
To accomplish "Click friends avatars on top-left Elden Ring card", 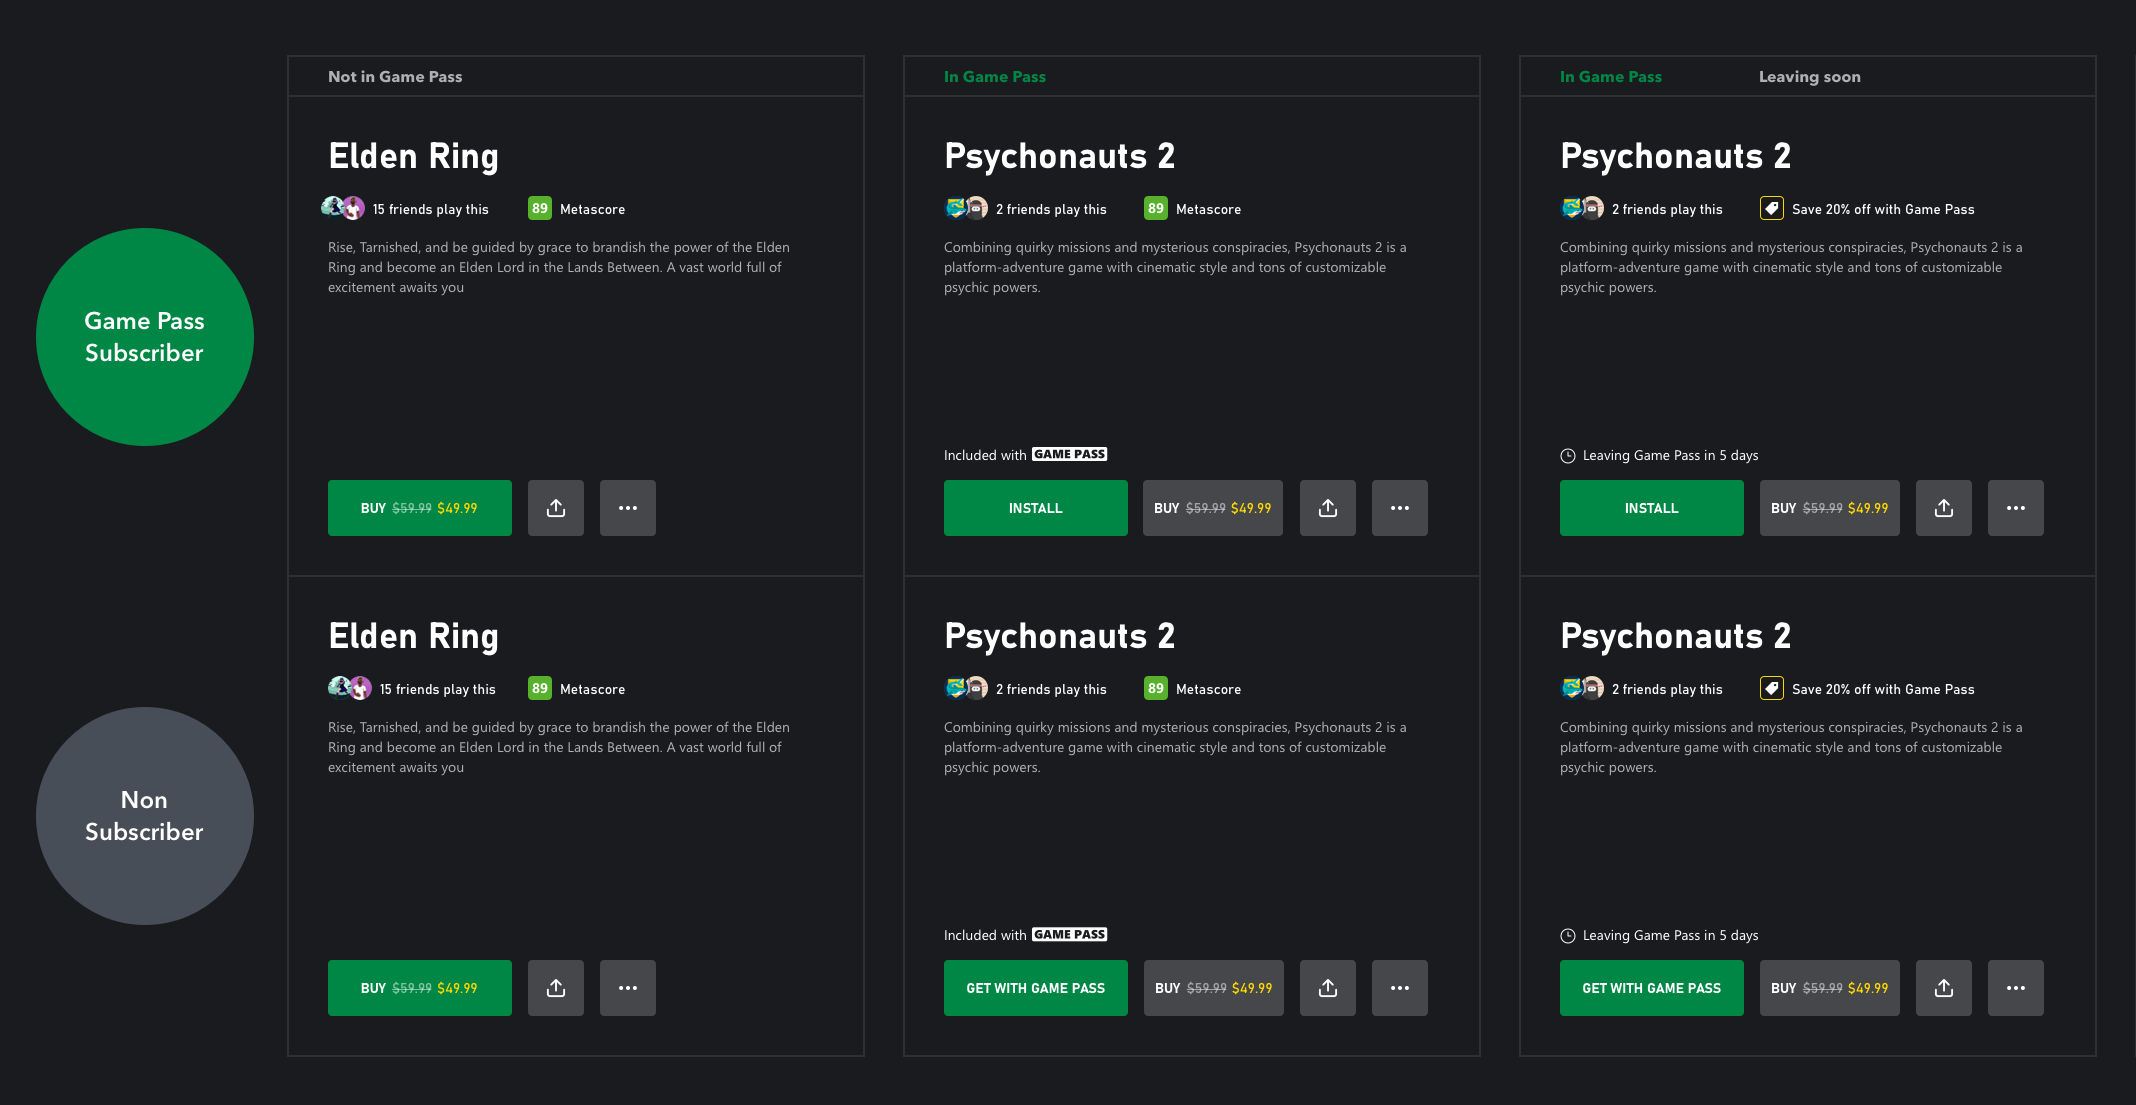I will 343,208.
